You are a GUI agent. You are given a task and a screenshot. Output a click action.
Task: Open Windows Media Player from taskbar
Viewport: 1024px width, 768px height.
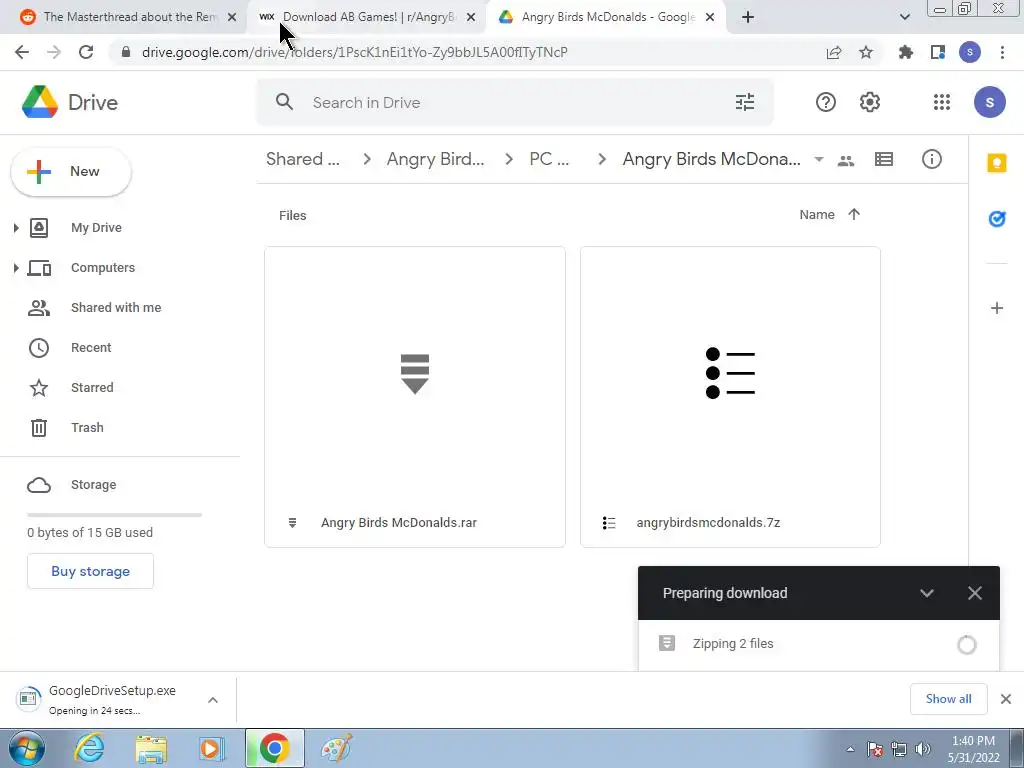coord(212,748)
